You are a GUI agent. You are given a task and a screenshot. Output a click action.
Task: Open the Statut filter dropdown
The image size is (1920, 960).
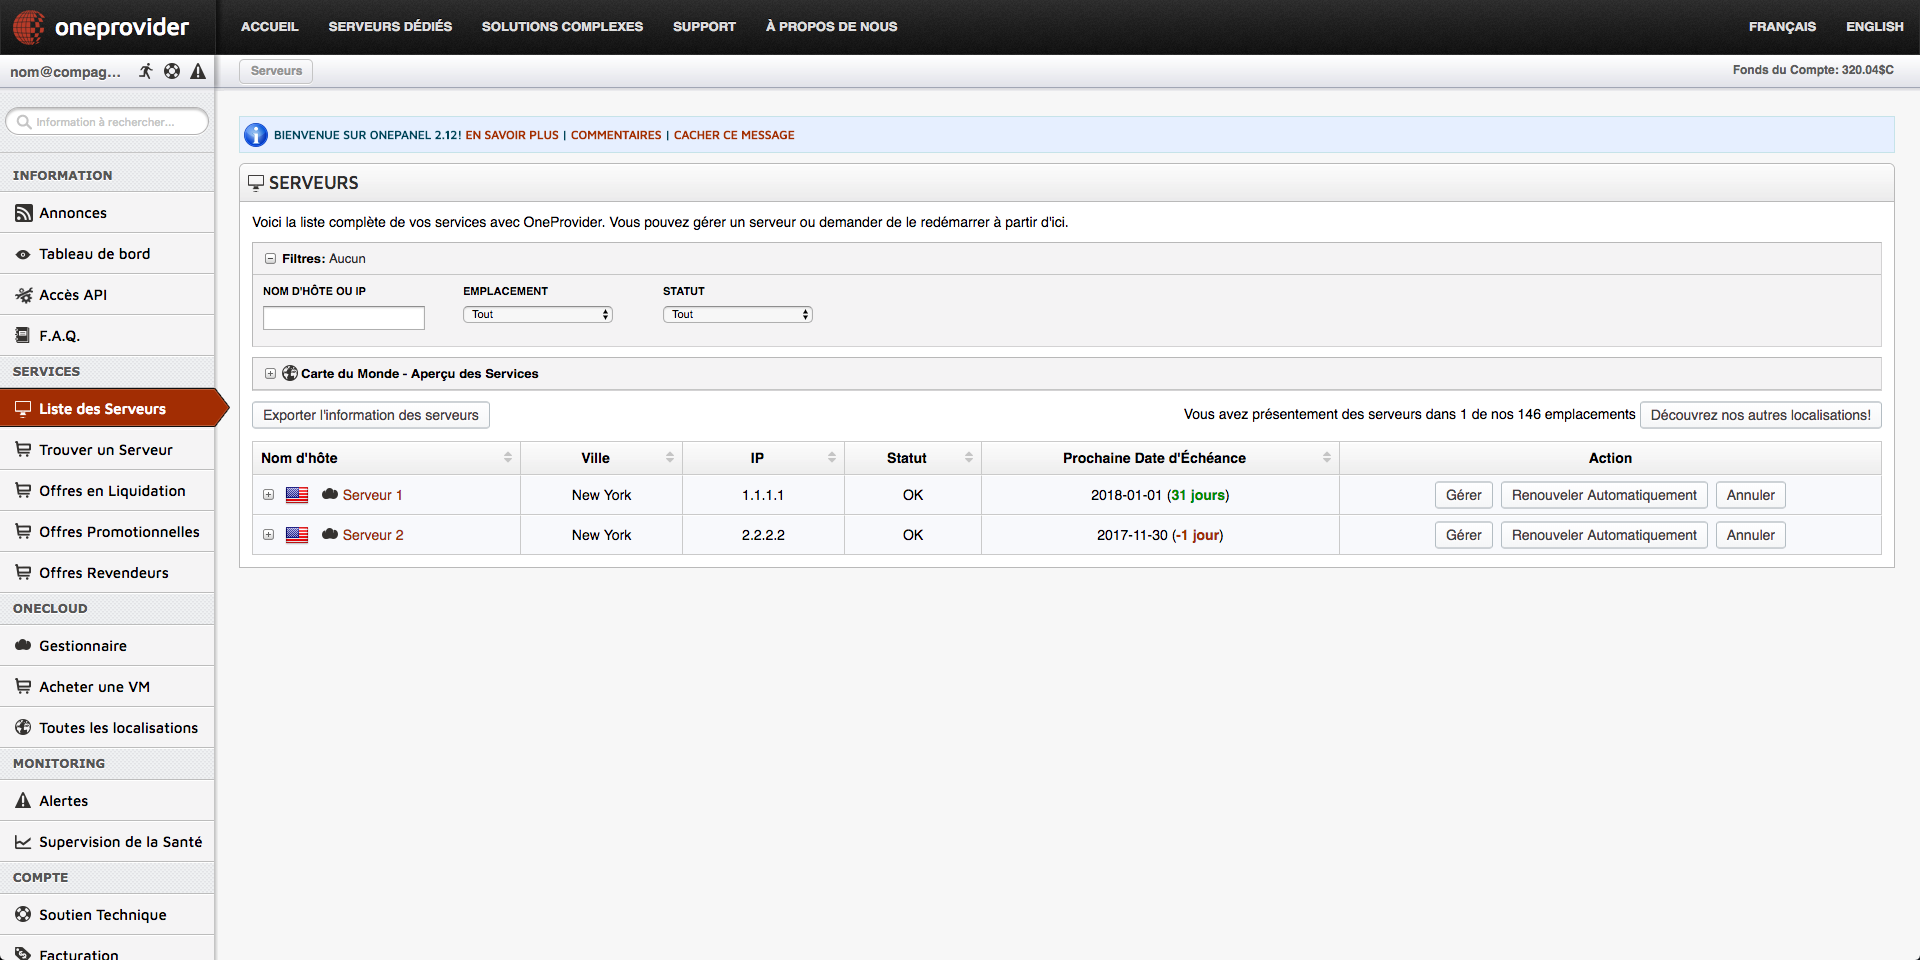[x=737, y=314]
